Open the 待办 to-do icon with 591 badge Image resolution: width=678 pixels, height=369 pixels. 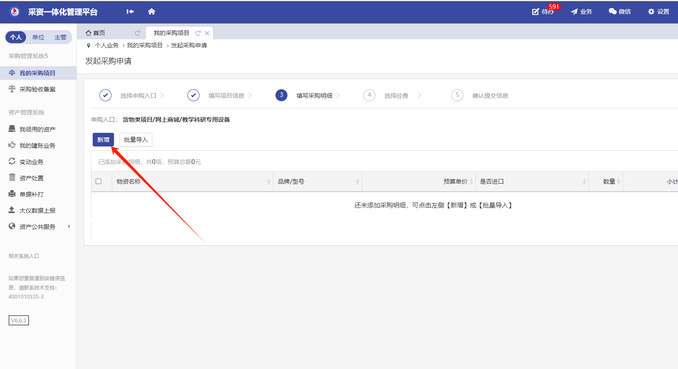(x=535, y=12)
